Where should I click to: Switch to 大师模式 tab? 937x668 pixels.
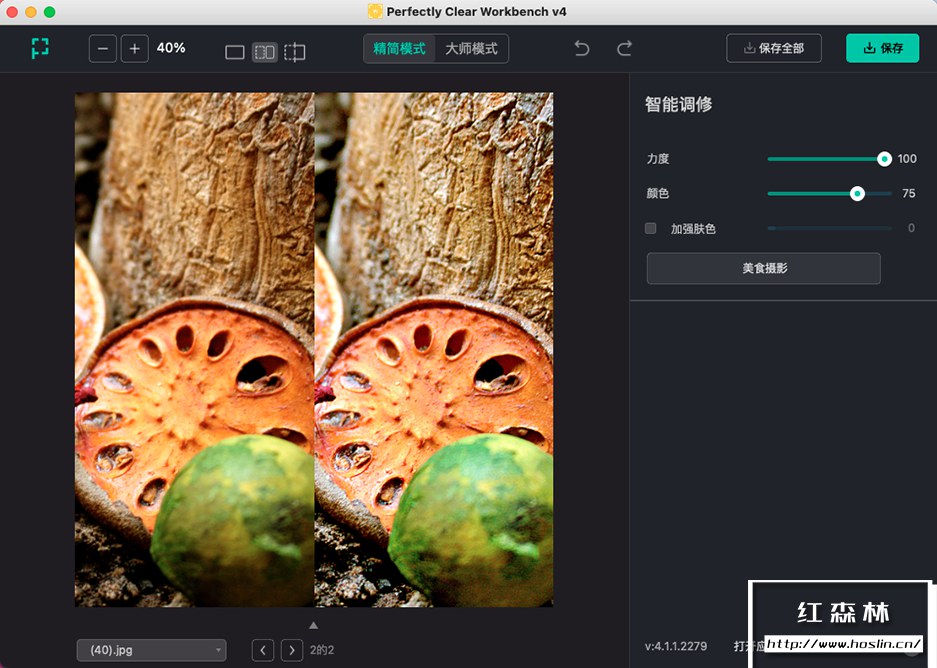pyautogui.click(x=470, y=48)
